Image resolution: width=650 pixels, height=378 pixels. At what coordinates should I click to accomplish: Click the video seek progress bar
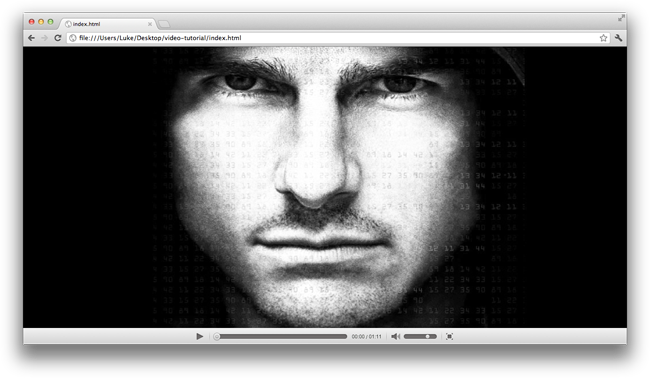pos(280,337)
